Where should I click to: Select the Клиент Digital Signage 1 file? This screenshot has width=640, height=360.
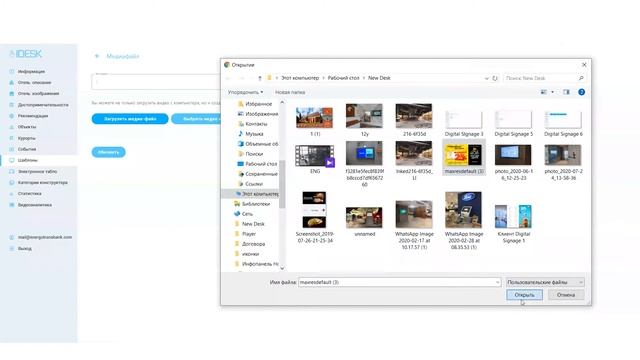pyautogui.click(x=513, y=223)
